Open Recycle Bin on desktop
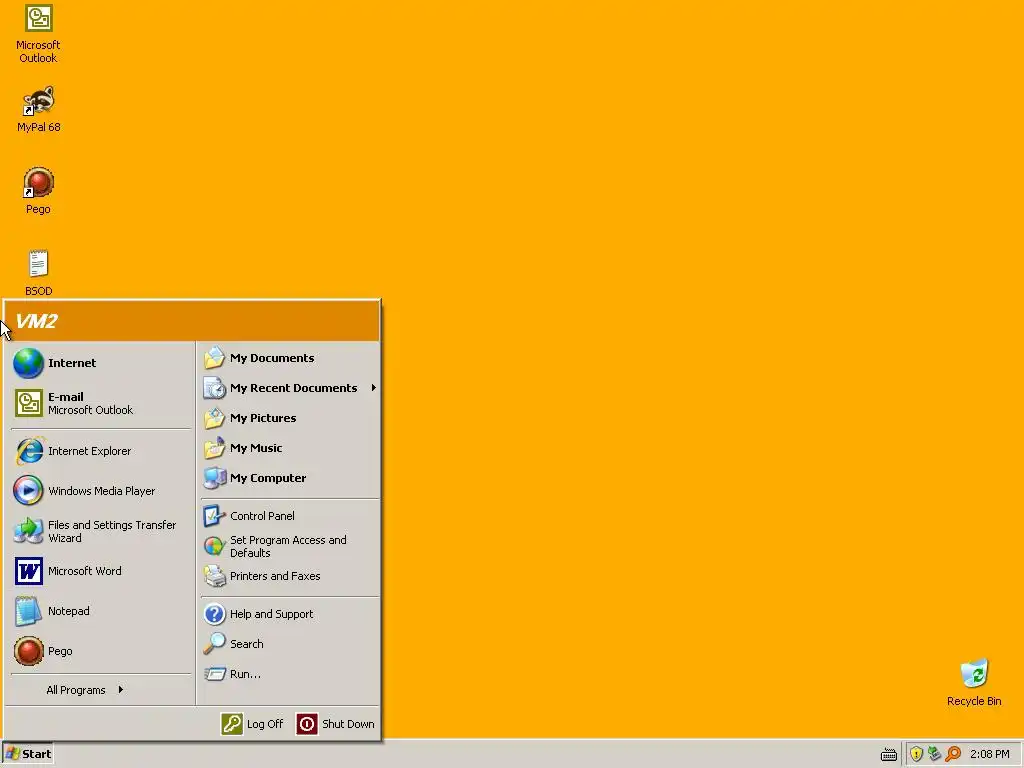 [974, 682]
